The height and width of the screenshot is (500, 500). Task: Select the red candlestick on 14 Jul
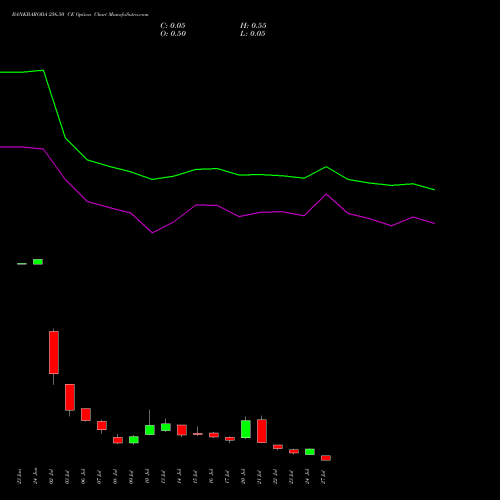coord(182,430)
